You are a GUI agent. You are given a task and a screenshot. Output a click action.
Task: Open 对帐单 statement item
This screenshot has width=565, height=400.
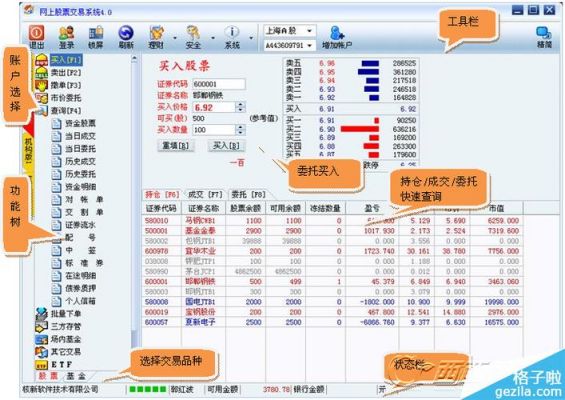84,200
